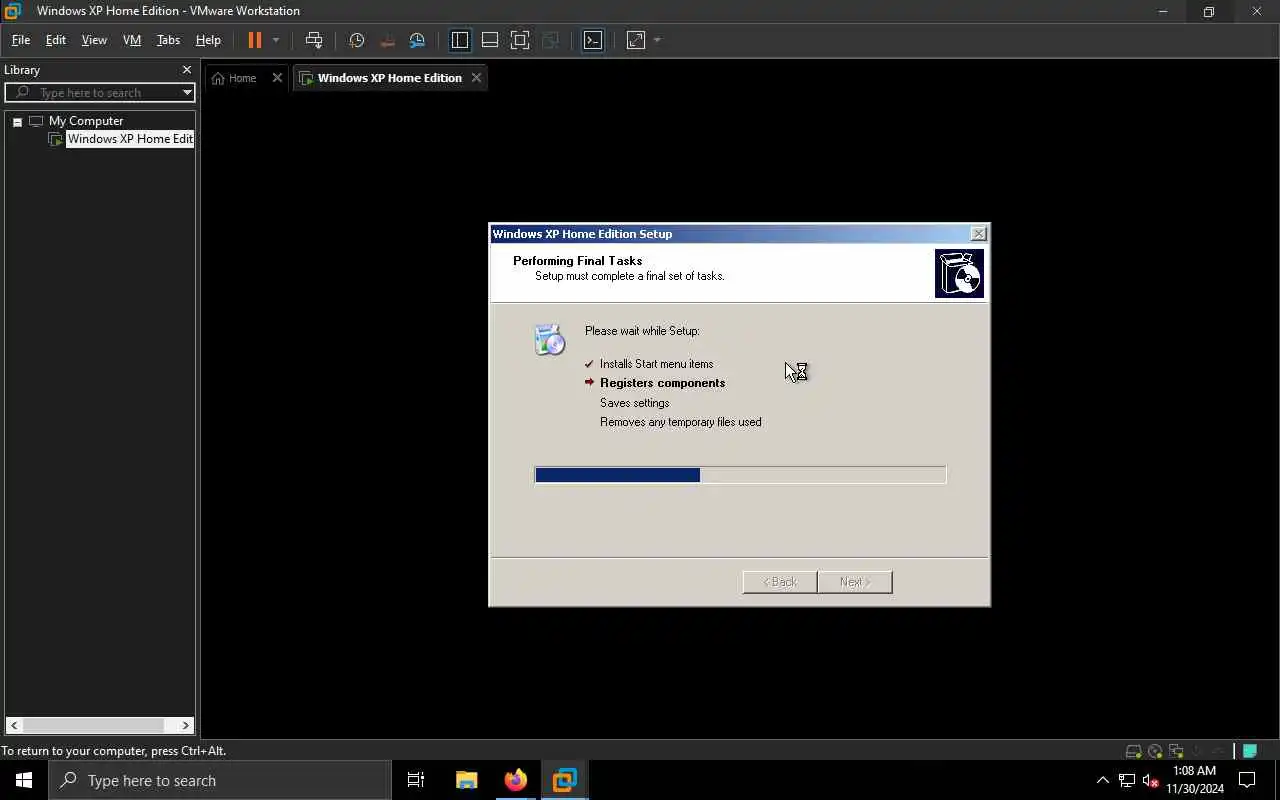Open the Help menu
Screen dimensions: 1280x800
coord(208,40)
